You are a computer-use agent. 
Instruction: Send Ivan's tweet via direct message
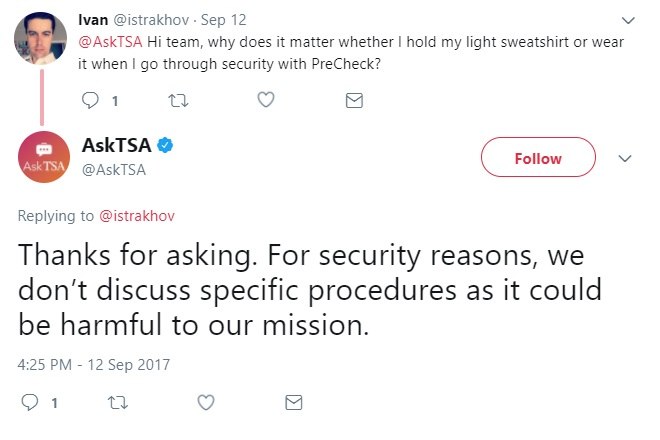[353, 100]
